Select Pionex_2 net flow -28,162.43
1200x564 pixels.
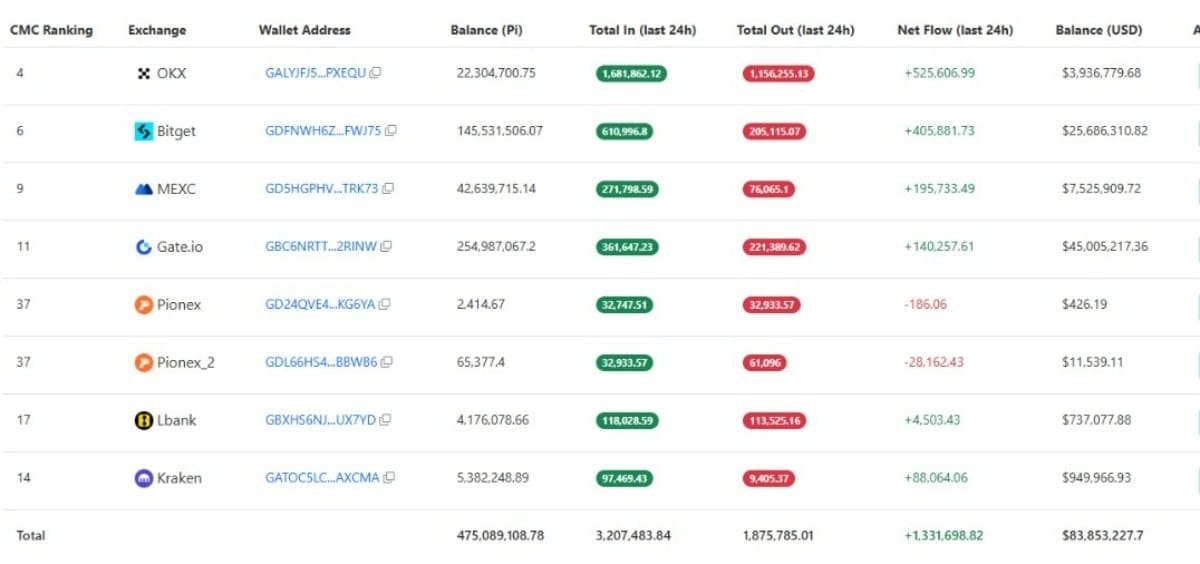(x=933, y=363)
